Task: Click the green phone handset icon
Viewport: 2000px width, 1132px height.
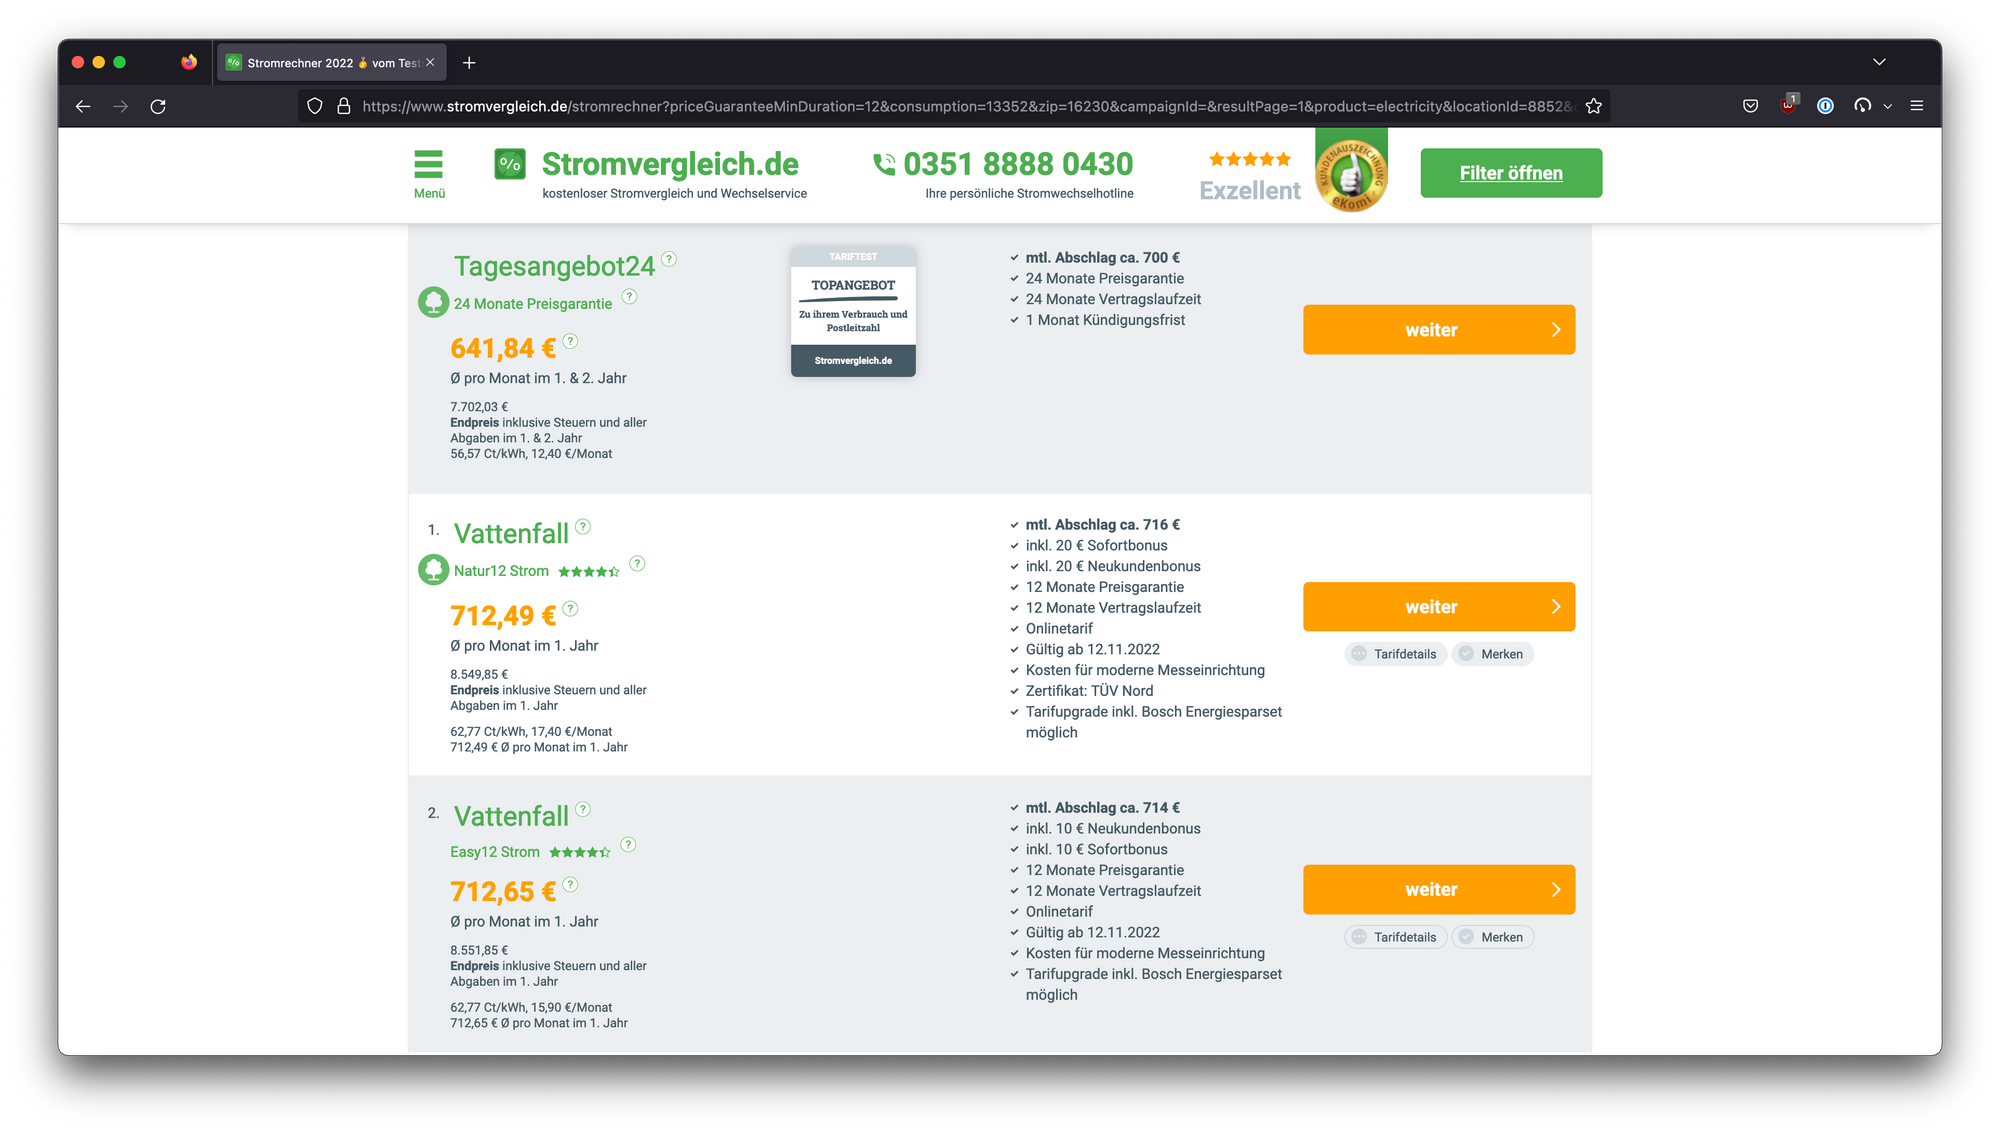Action: point(884,164)
